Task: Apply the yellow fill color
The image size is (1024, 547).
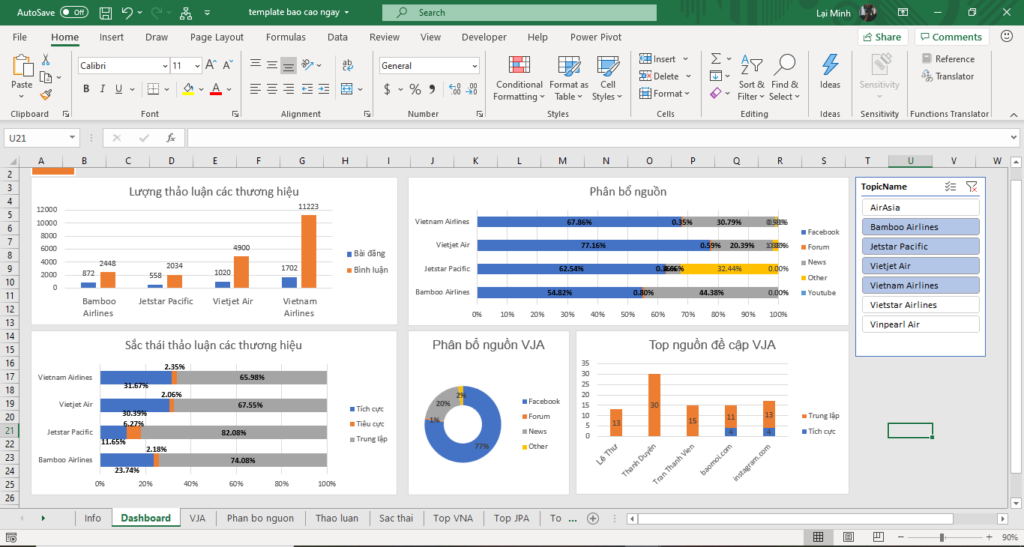Action: (188, 89)
